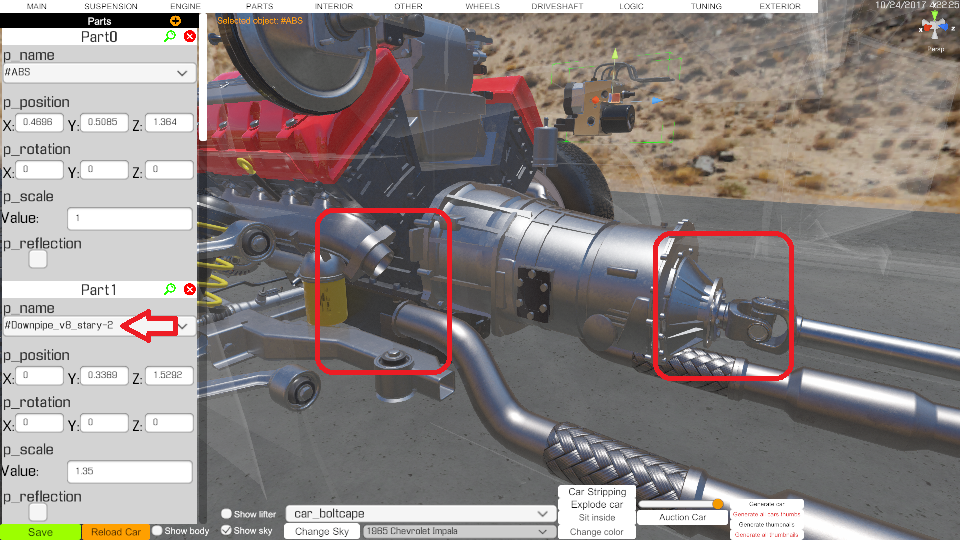
Task: Click the Parts panel header
Action: (99, 21)
